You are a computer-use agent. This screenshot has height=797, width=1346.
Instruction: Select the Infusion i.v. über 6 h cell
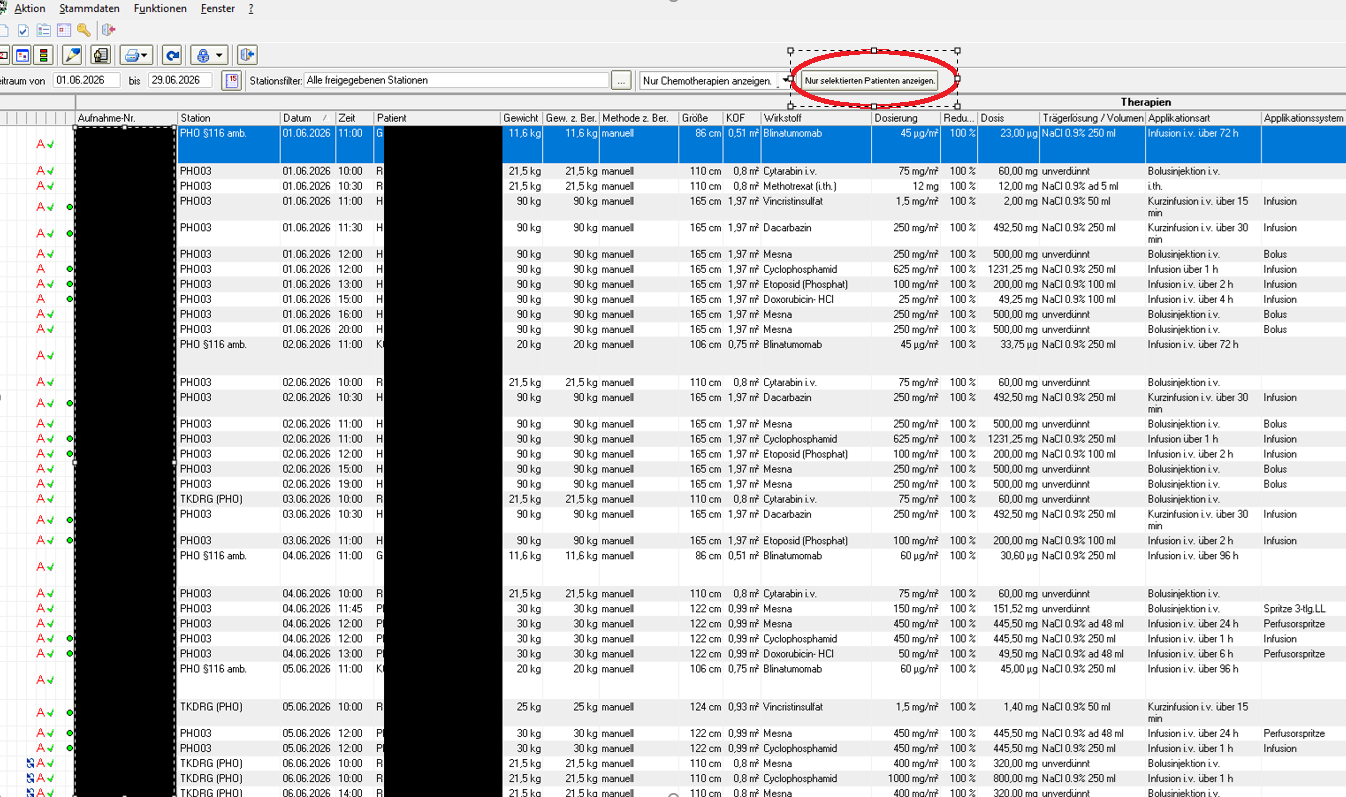pos(1203,654)
